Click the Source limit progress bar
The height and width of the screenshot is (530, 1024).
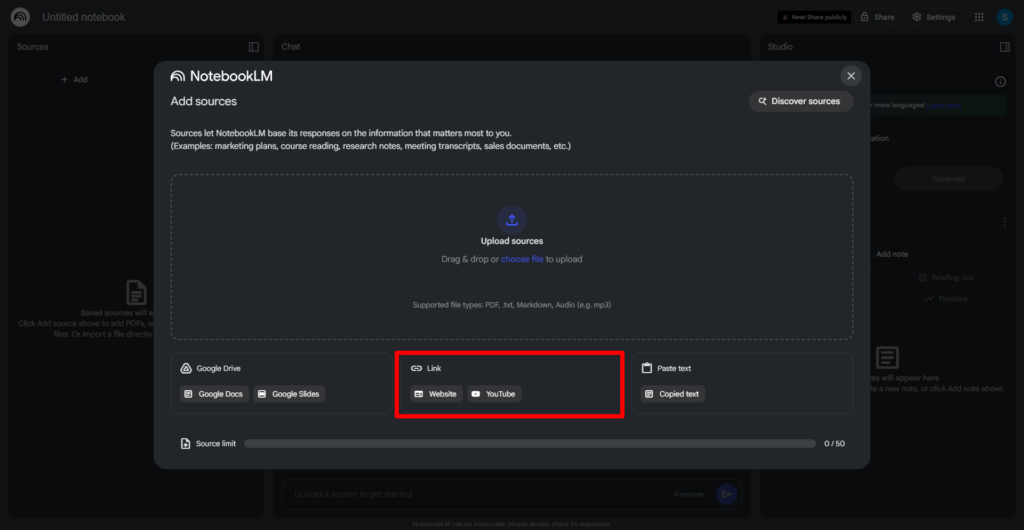(530, 444)
